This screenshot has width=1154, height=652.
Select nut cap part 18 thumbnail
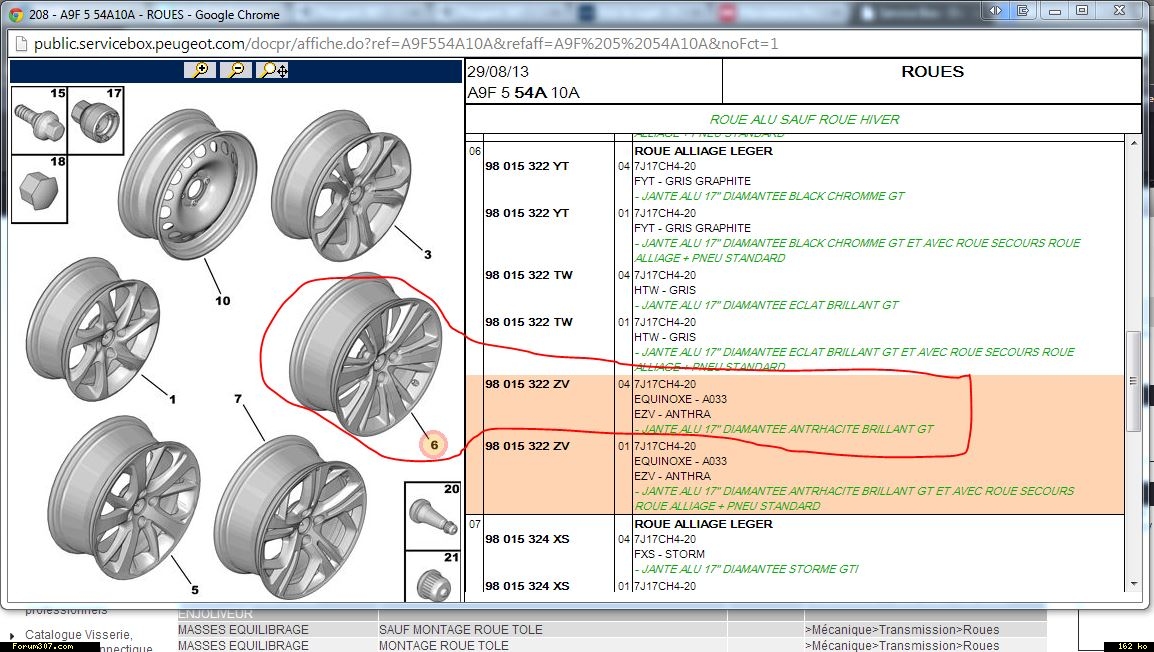[x=39, y=188]
